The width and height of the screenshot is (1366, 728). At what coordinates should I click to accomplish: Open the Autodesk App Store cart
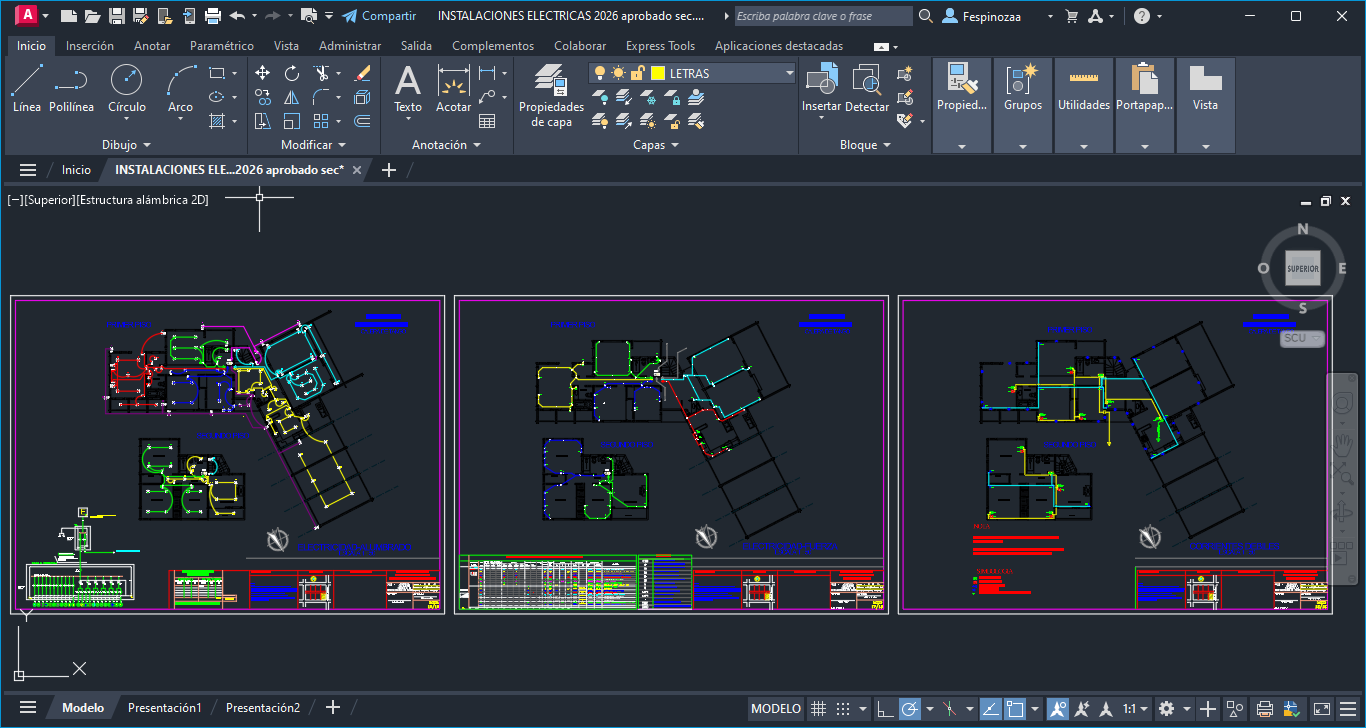pyautogui.click(x=1072, y=16)
